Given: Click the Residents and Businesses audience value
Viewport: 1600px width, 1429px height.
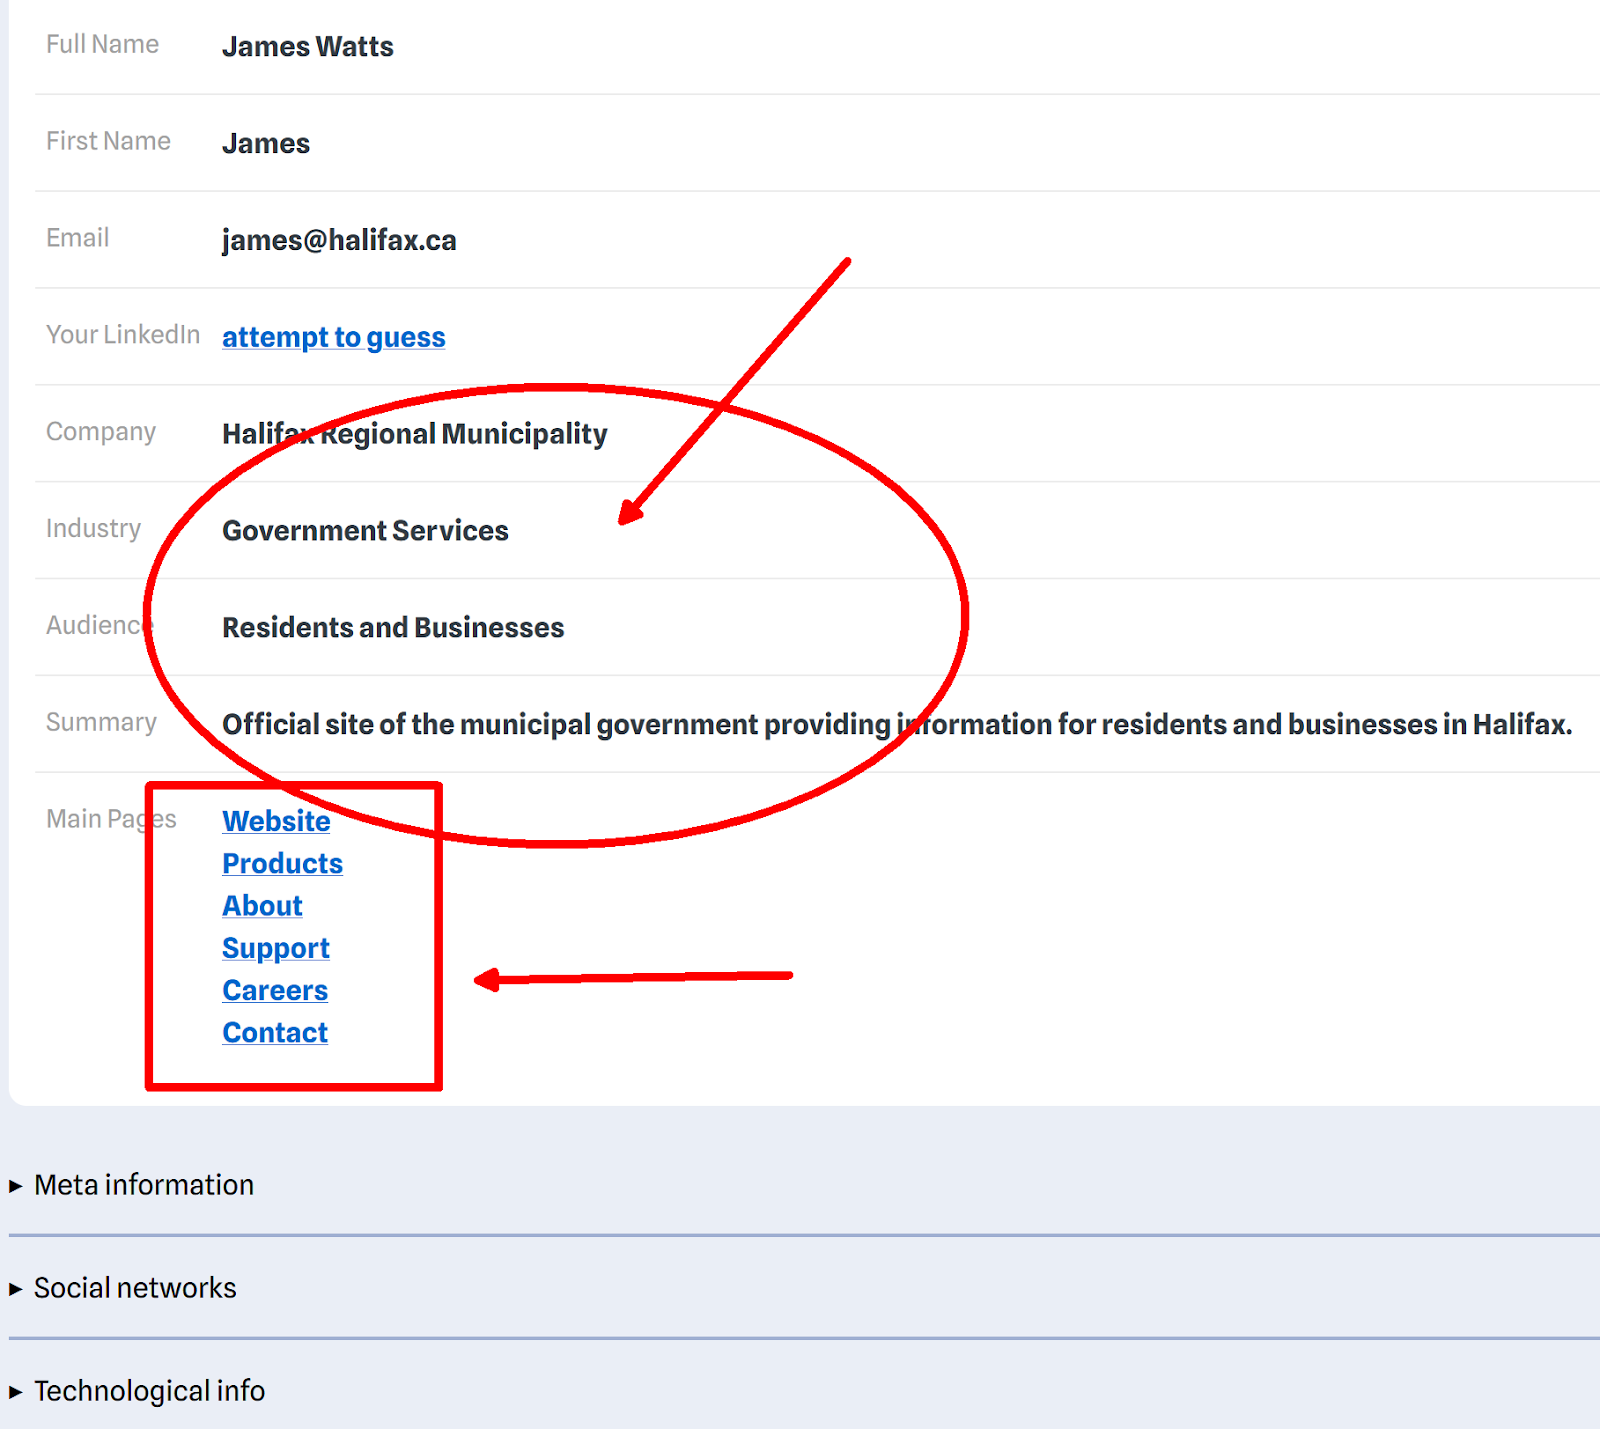Looking at the screenshot, I should [x=393, y=628].
